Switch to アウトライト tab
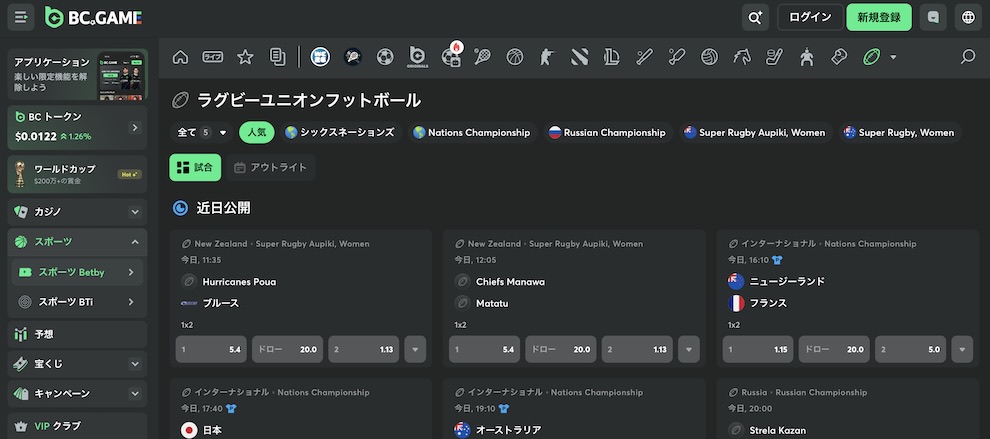Screen dimensions: 990x439 (270, 167)
